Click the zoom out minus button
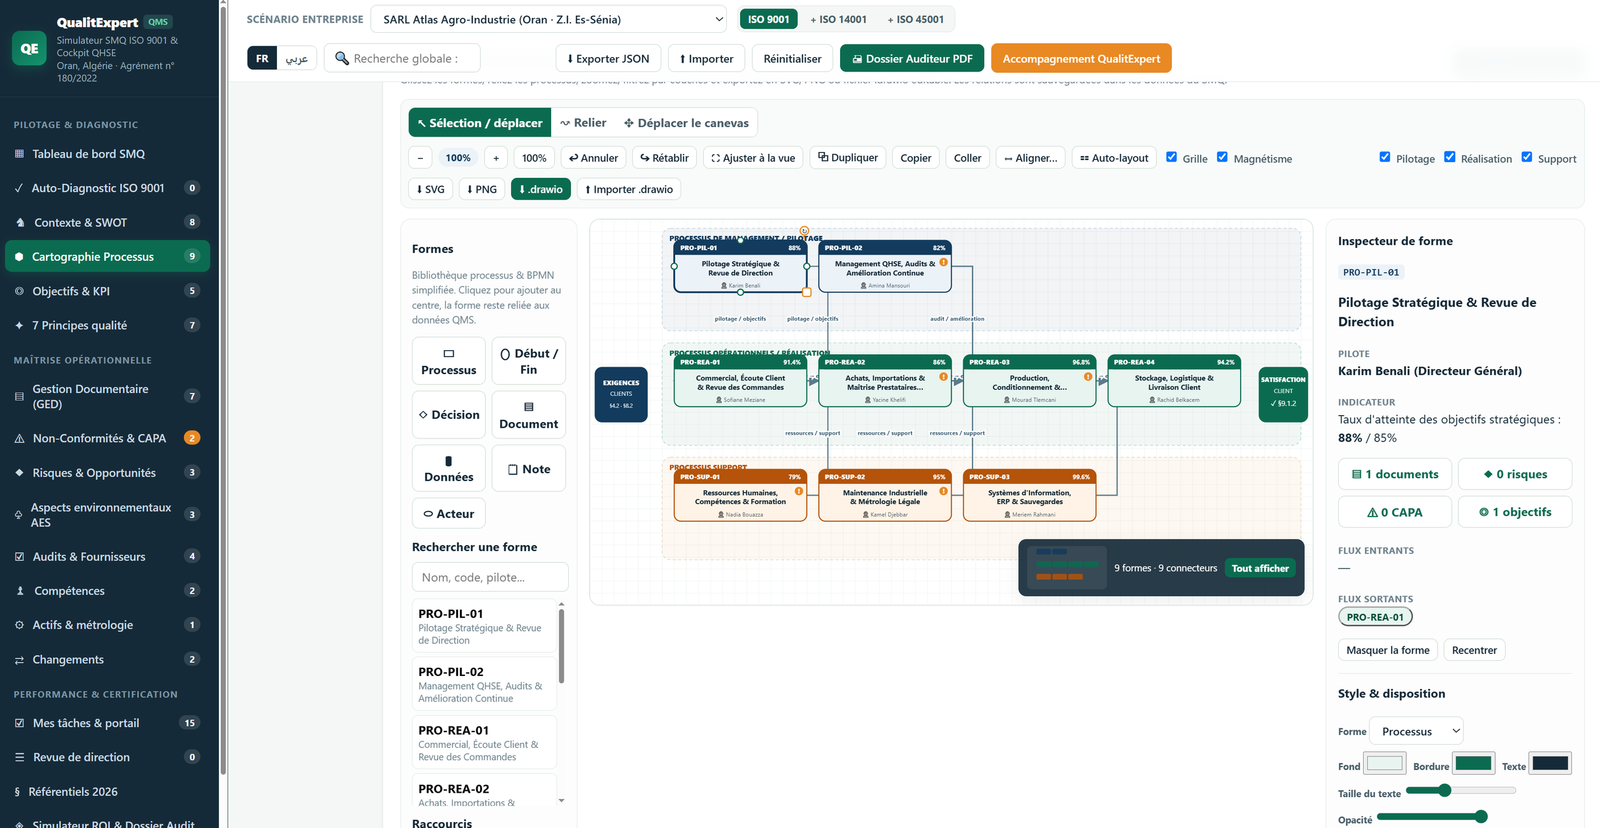Screen dimensions: 1600x828 [420, 158]
